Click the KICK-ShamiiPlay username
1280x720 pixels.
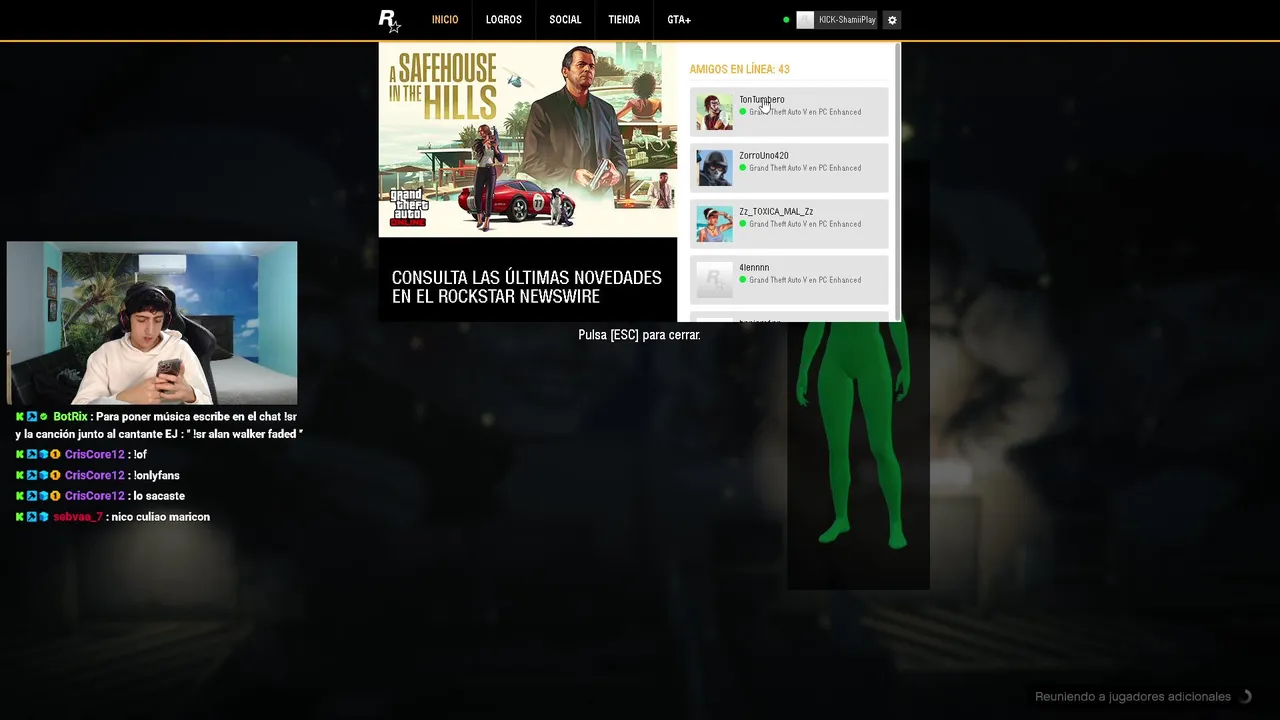click(x=847, y=20)
